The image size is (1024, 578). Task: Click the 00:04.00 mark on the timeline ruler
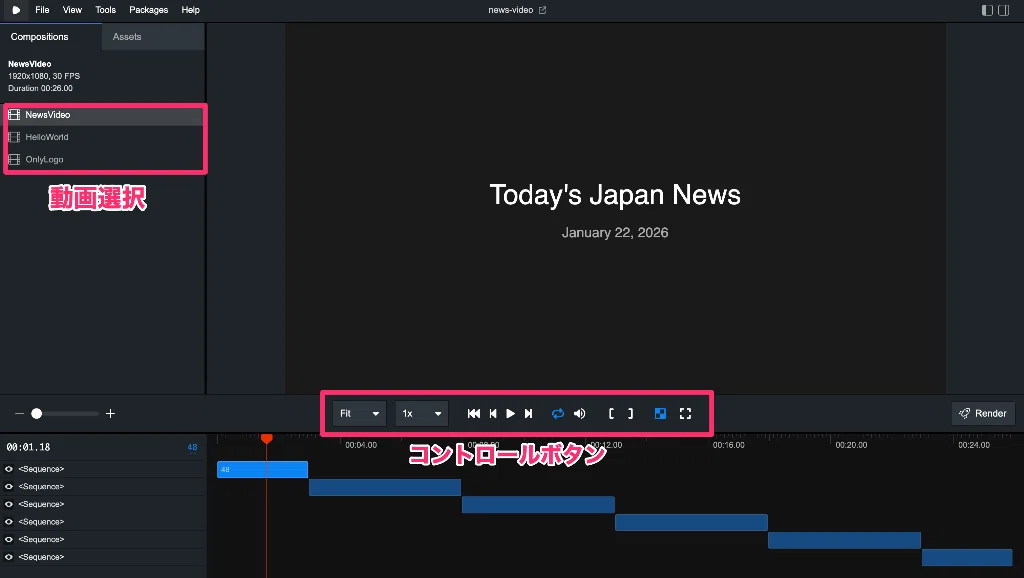coord(360,445)
